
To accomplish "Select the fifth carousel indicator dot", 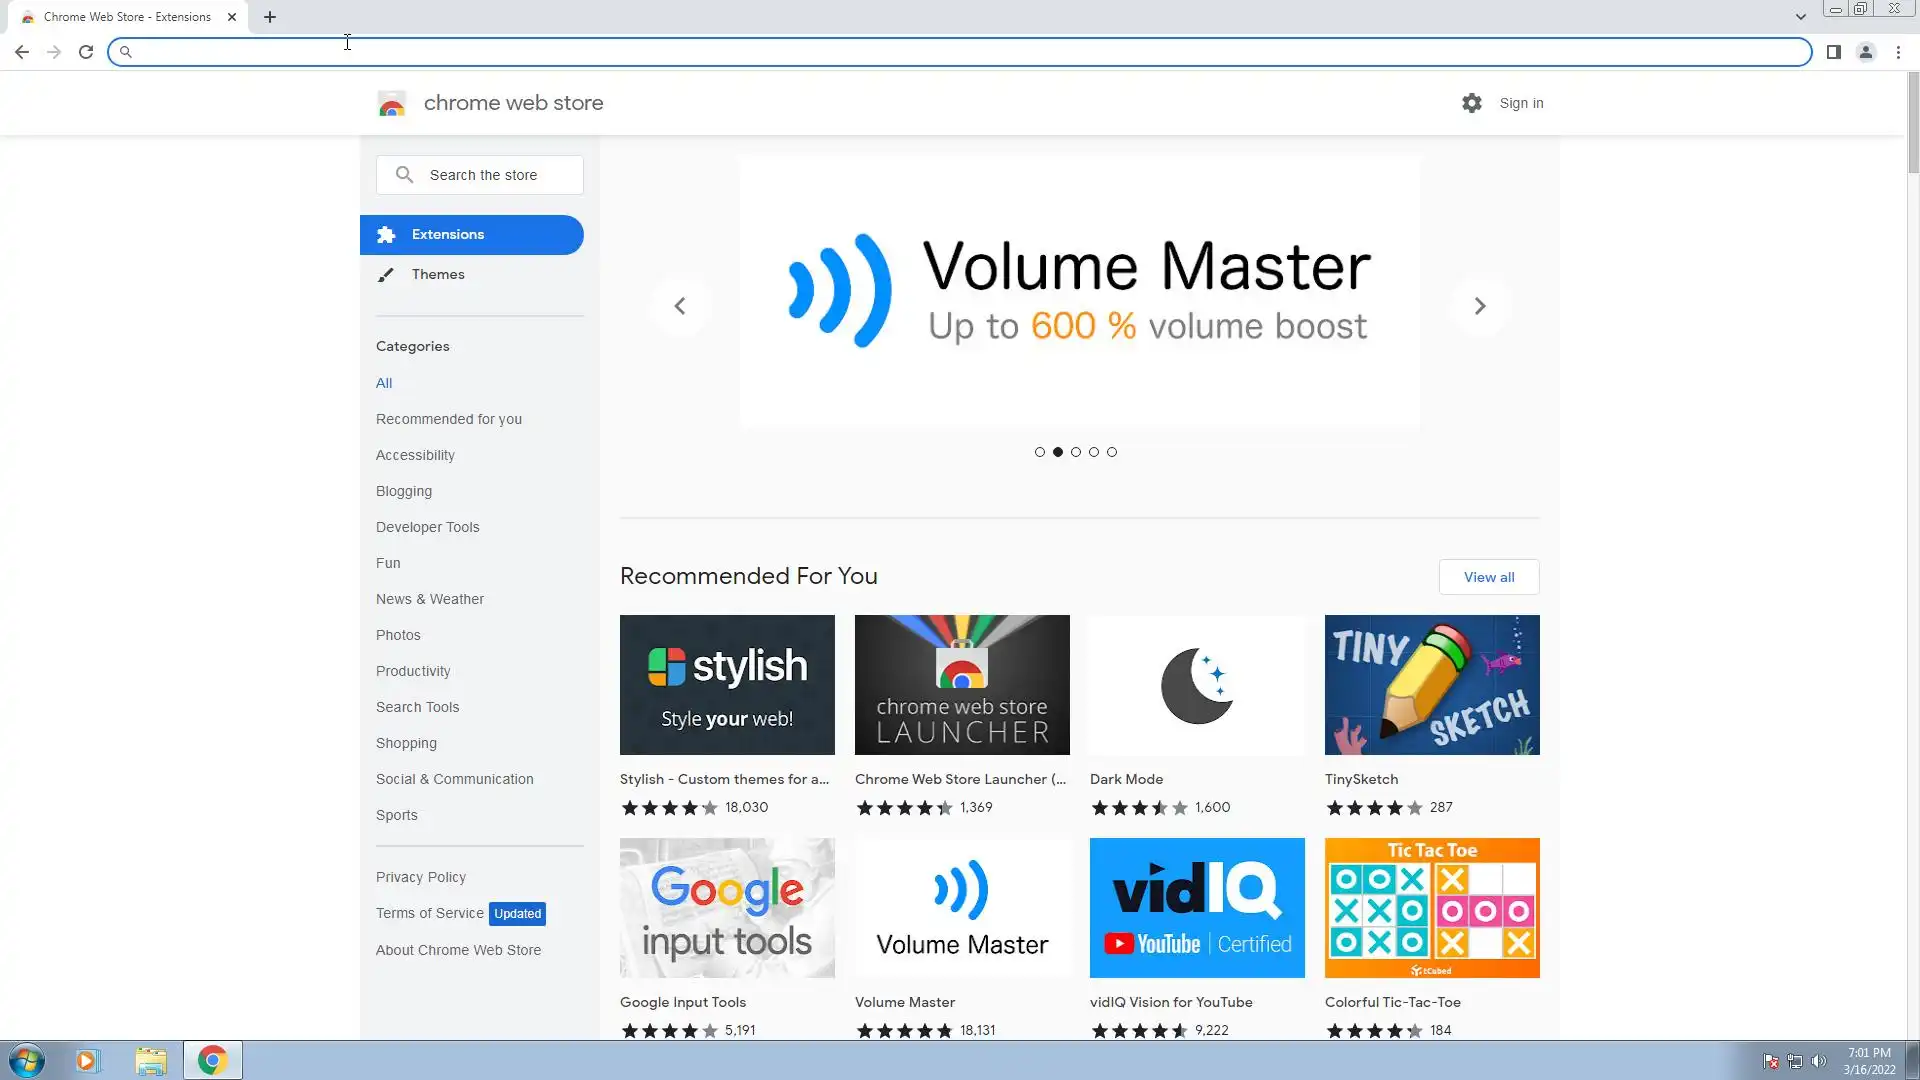I will pyautogui.click(x=1112, y=452).
